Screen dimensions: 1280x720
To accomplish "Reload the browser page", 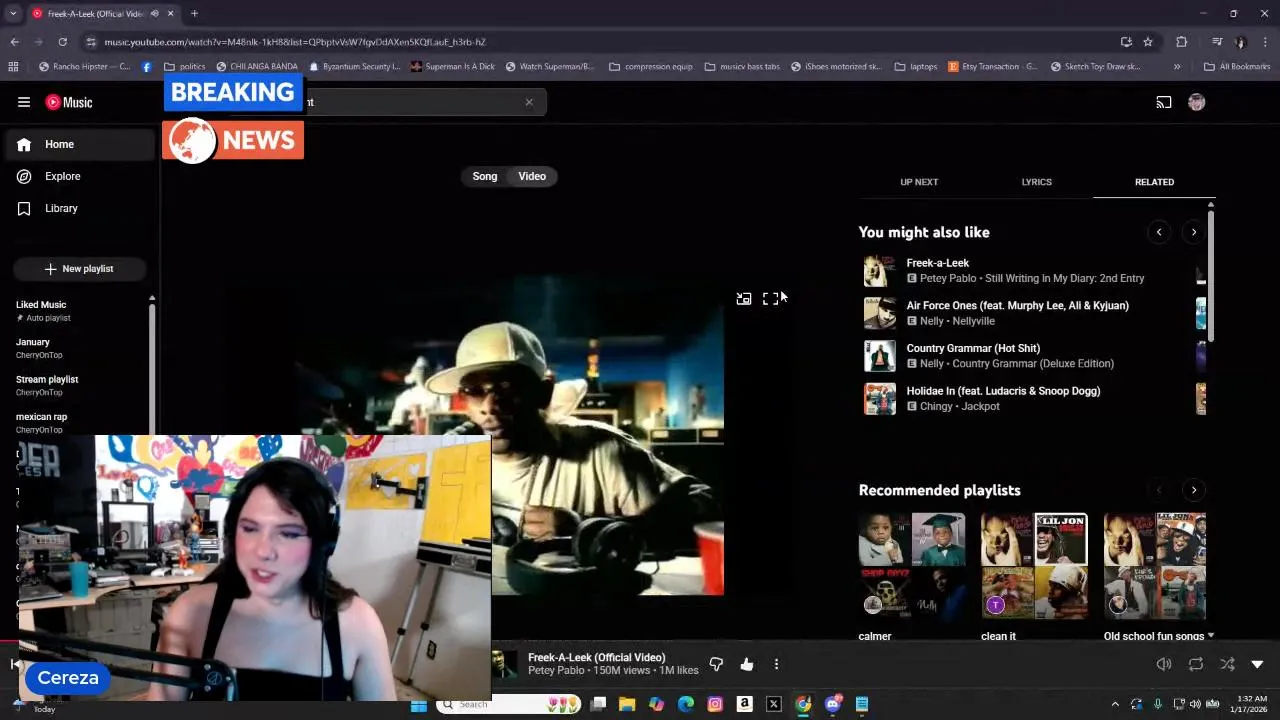I will coord(62,42).
